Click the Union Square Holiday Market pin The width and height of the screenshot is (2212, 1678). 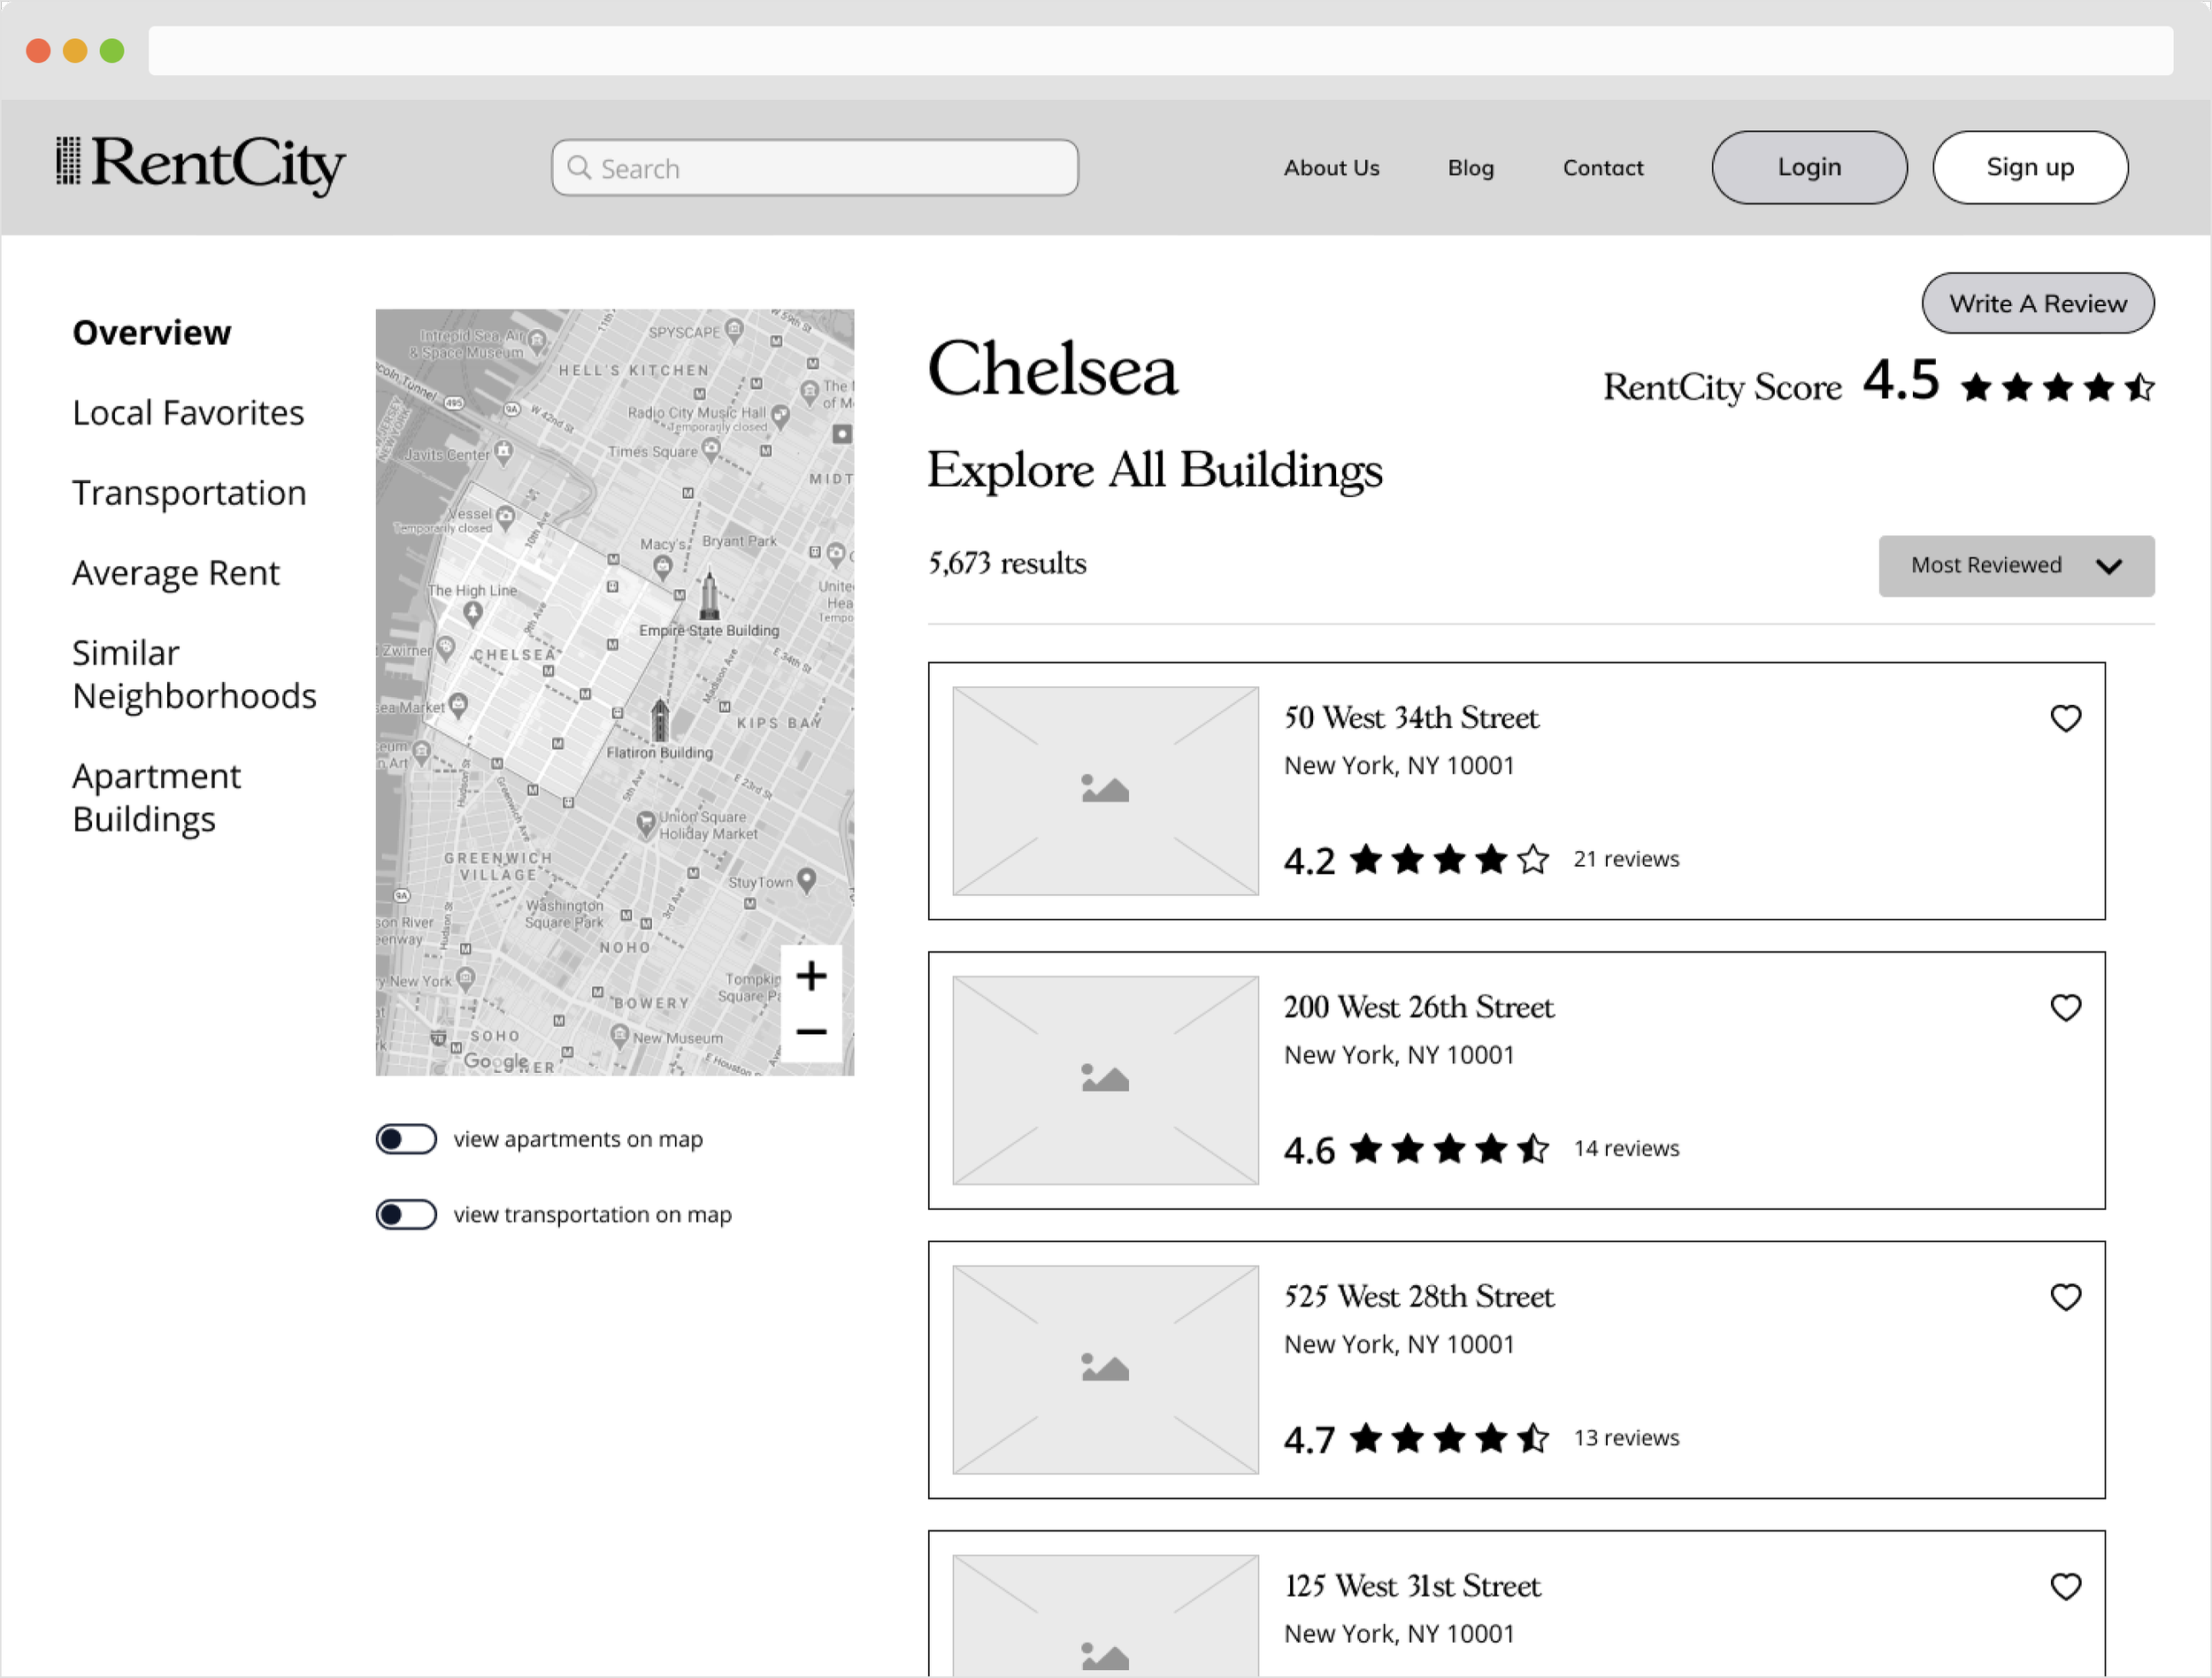pos(646,823)
